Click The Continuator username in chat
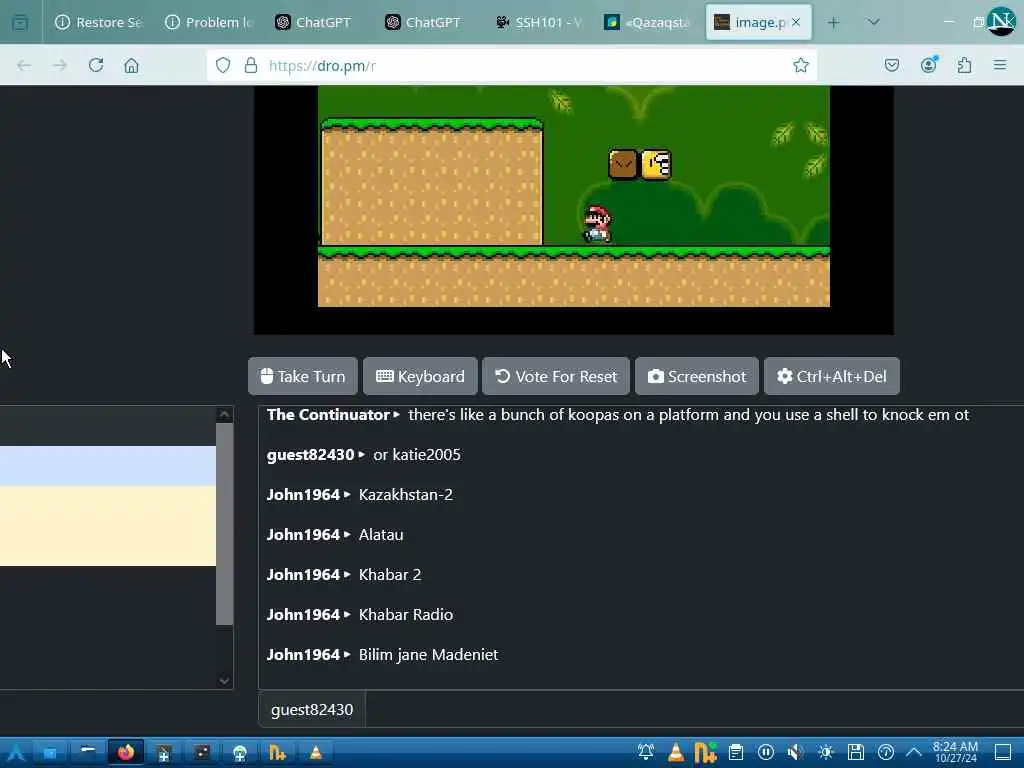This screenshot has width=1024, height=768. pyautogui.click(x=328, y=415)
